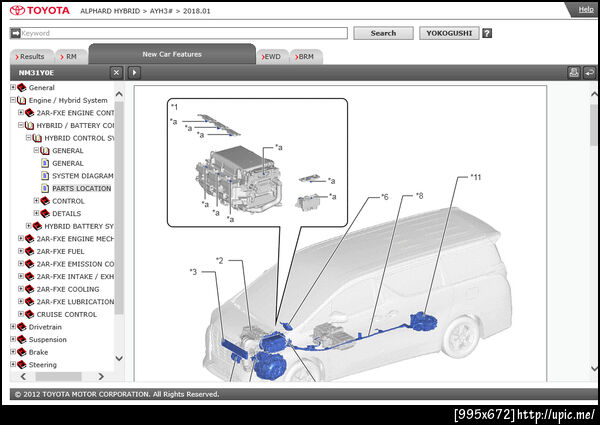Image resolution: width=600 pixels, height=425 pixels.
Task: Expand the General tree node
Action: (x=13, y=87)
